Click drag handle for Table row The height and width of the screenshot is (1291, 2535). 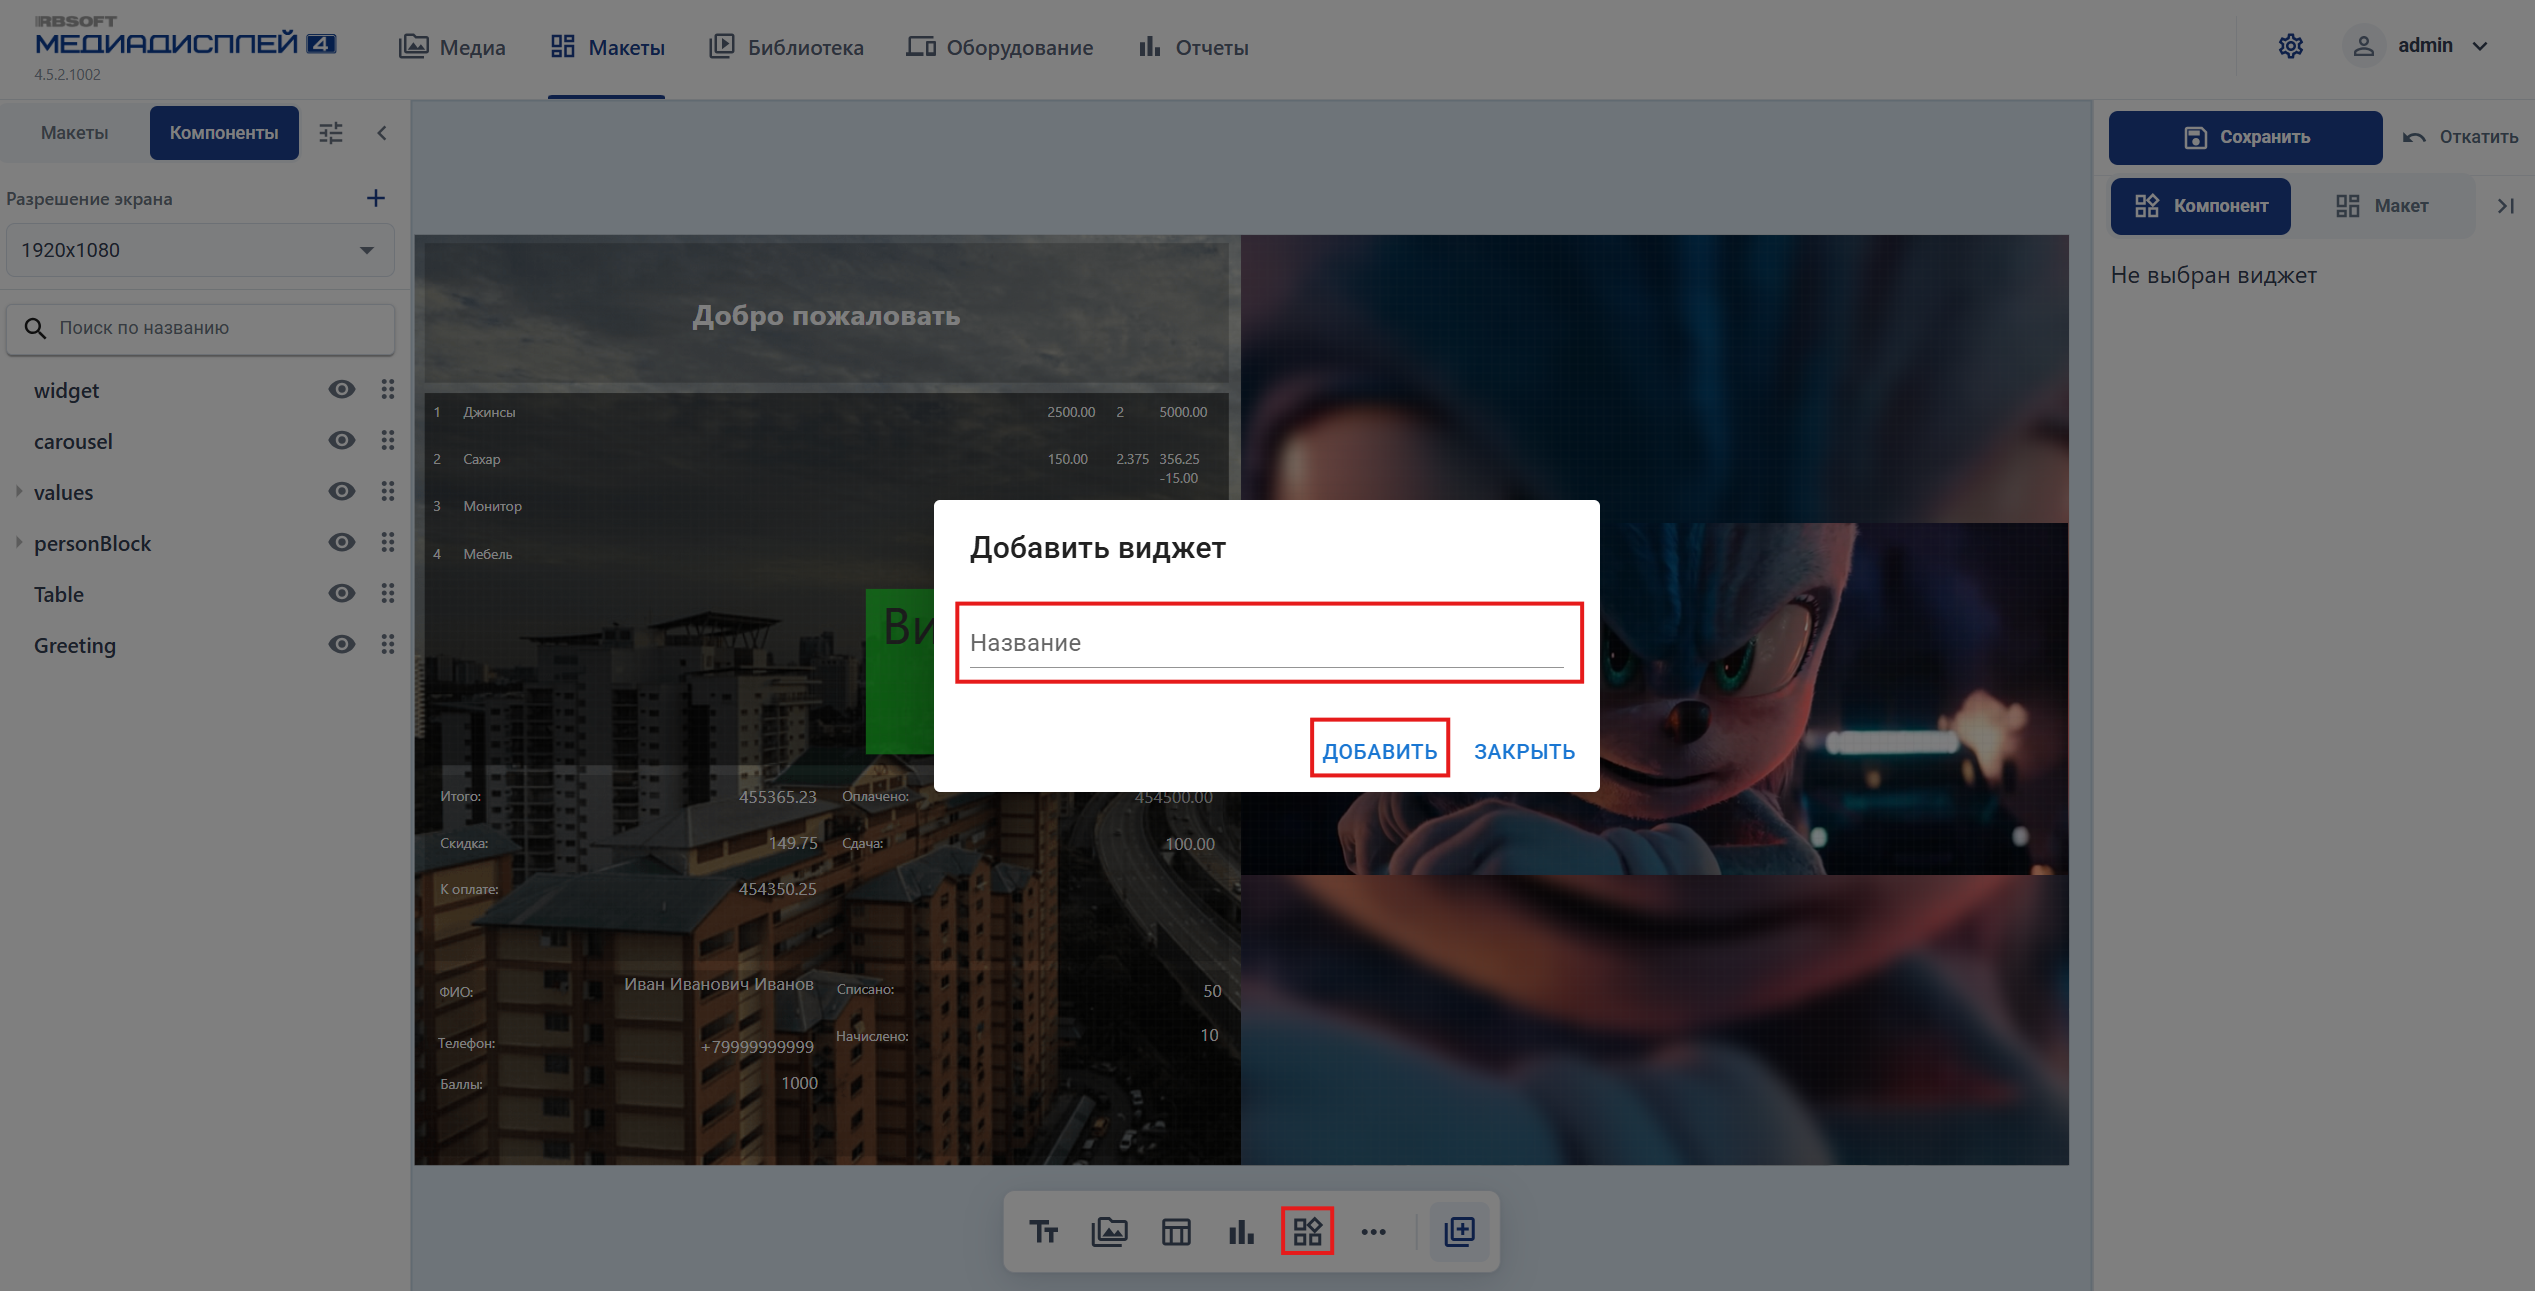(388, 594)
